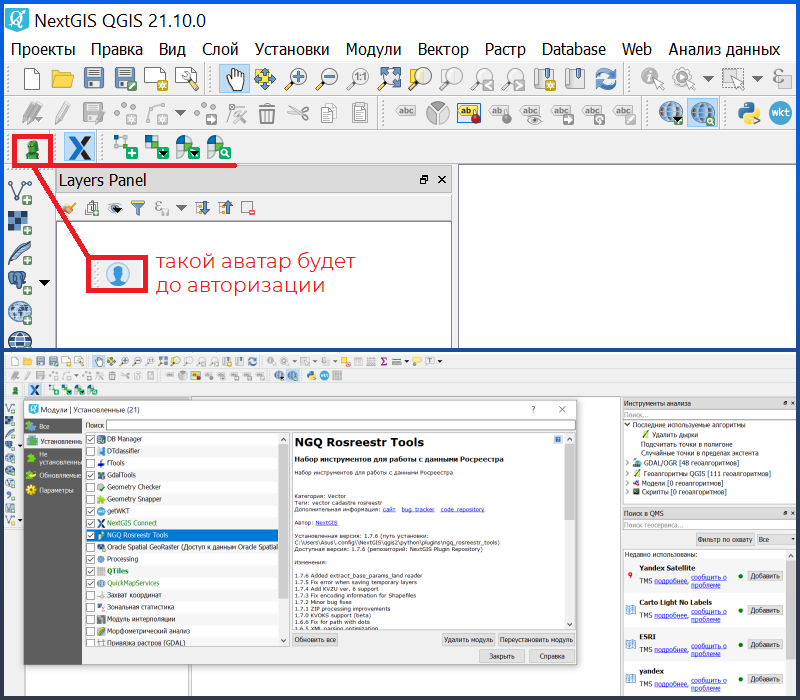The width and height of the screenshot is (800, 700).
Task: Click Удалить модуль button
Action: tap(468, 639)
